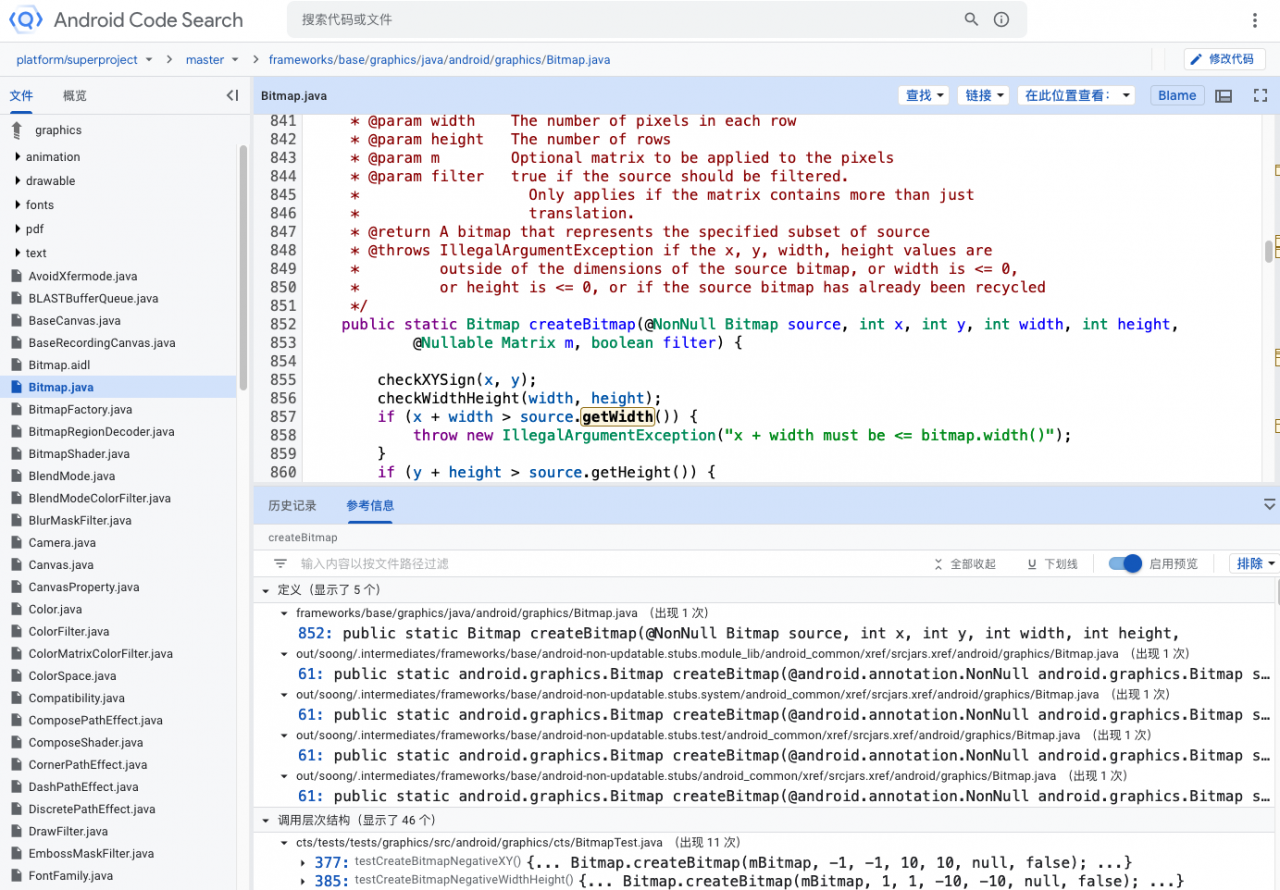1280x890 pixels.
Task: Open Canvas.java in file list
Action: [62, 565]
